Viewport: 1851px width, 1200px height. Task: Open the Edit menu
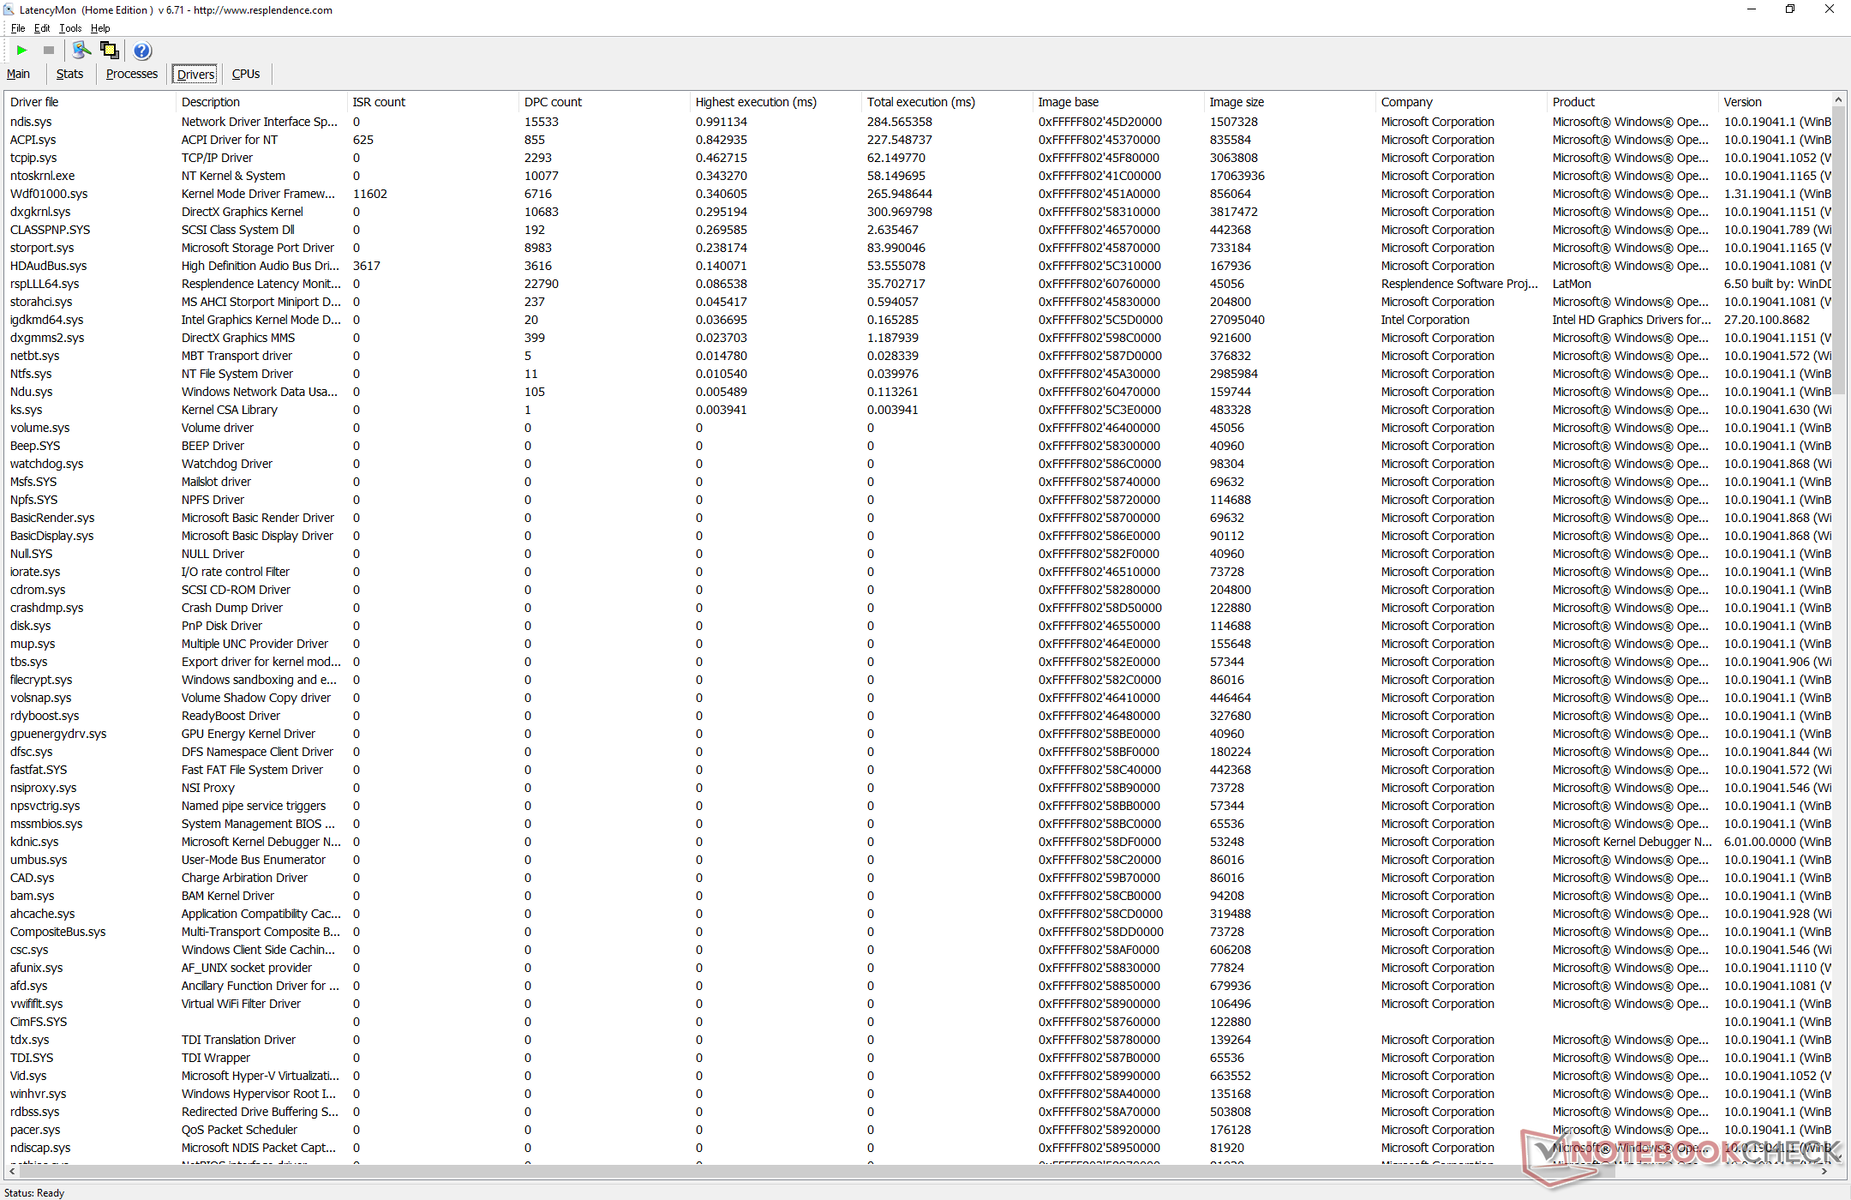click(42, 28)
